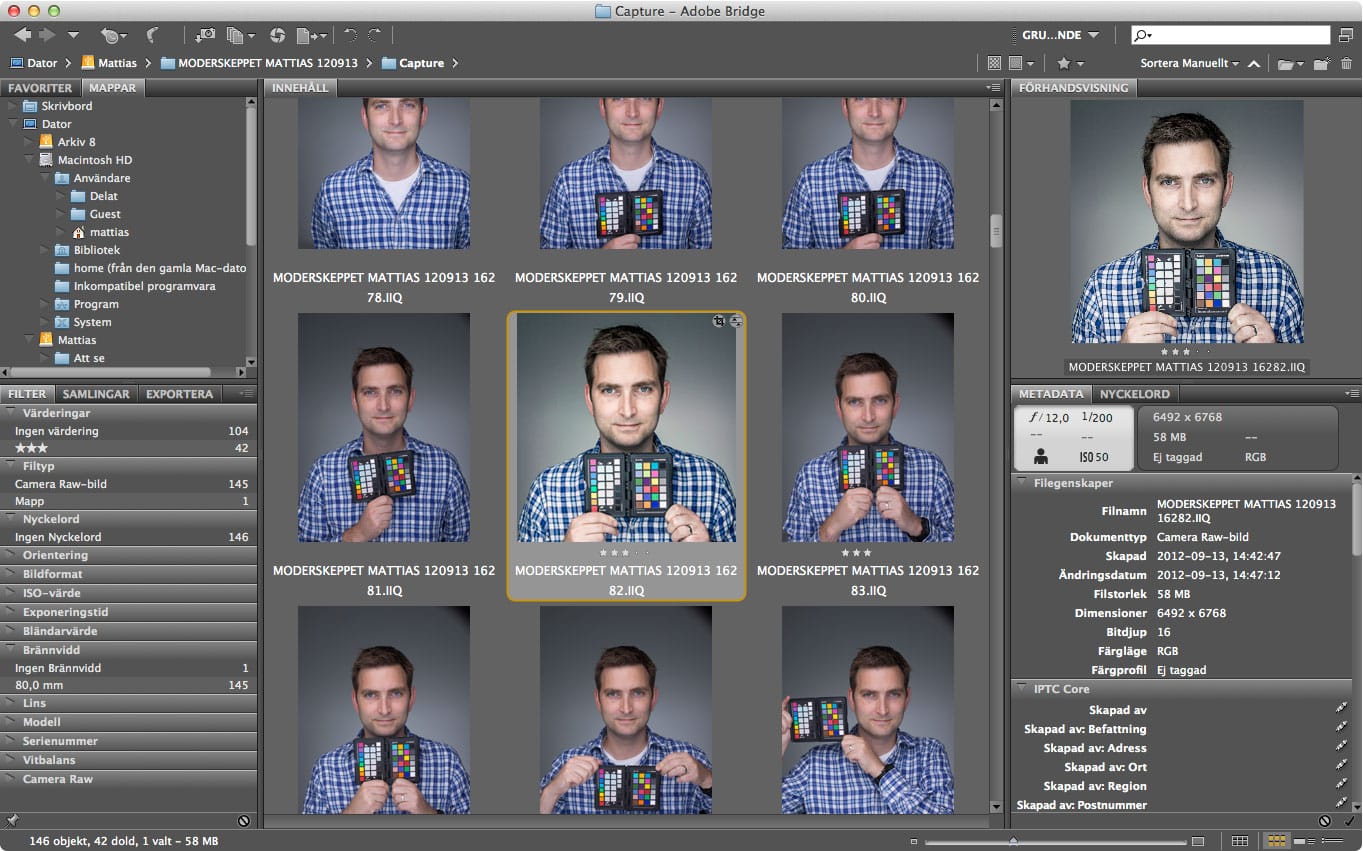Click the rotate counterclockwise icon
Image resolution: width=1363 pixels, height=851 pixels.
click(349, 35)
